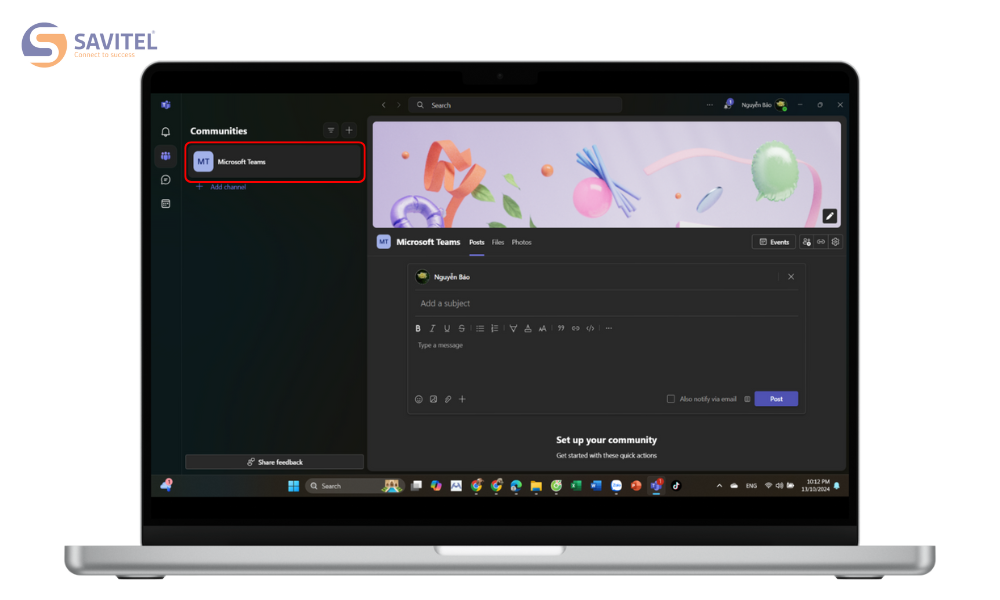Toggle underline formatting

click(x=447, y=328)
